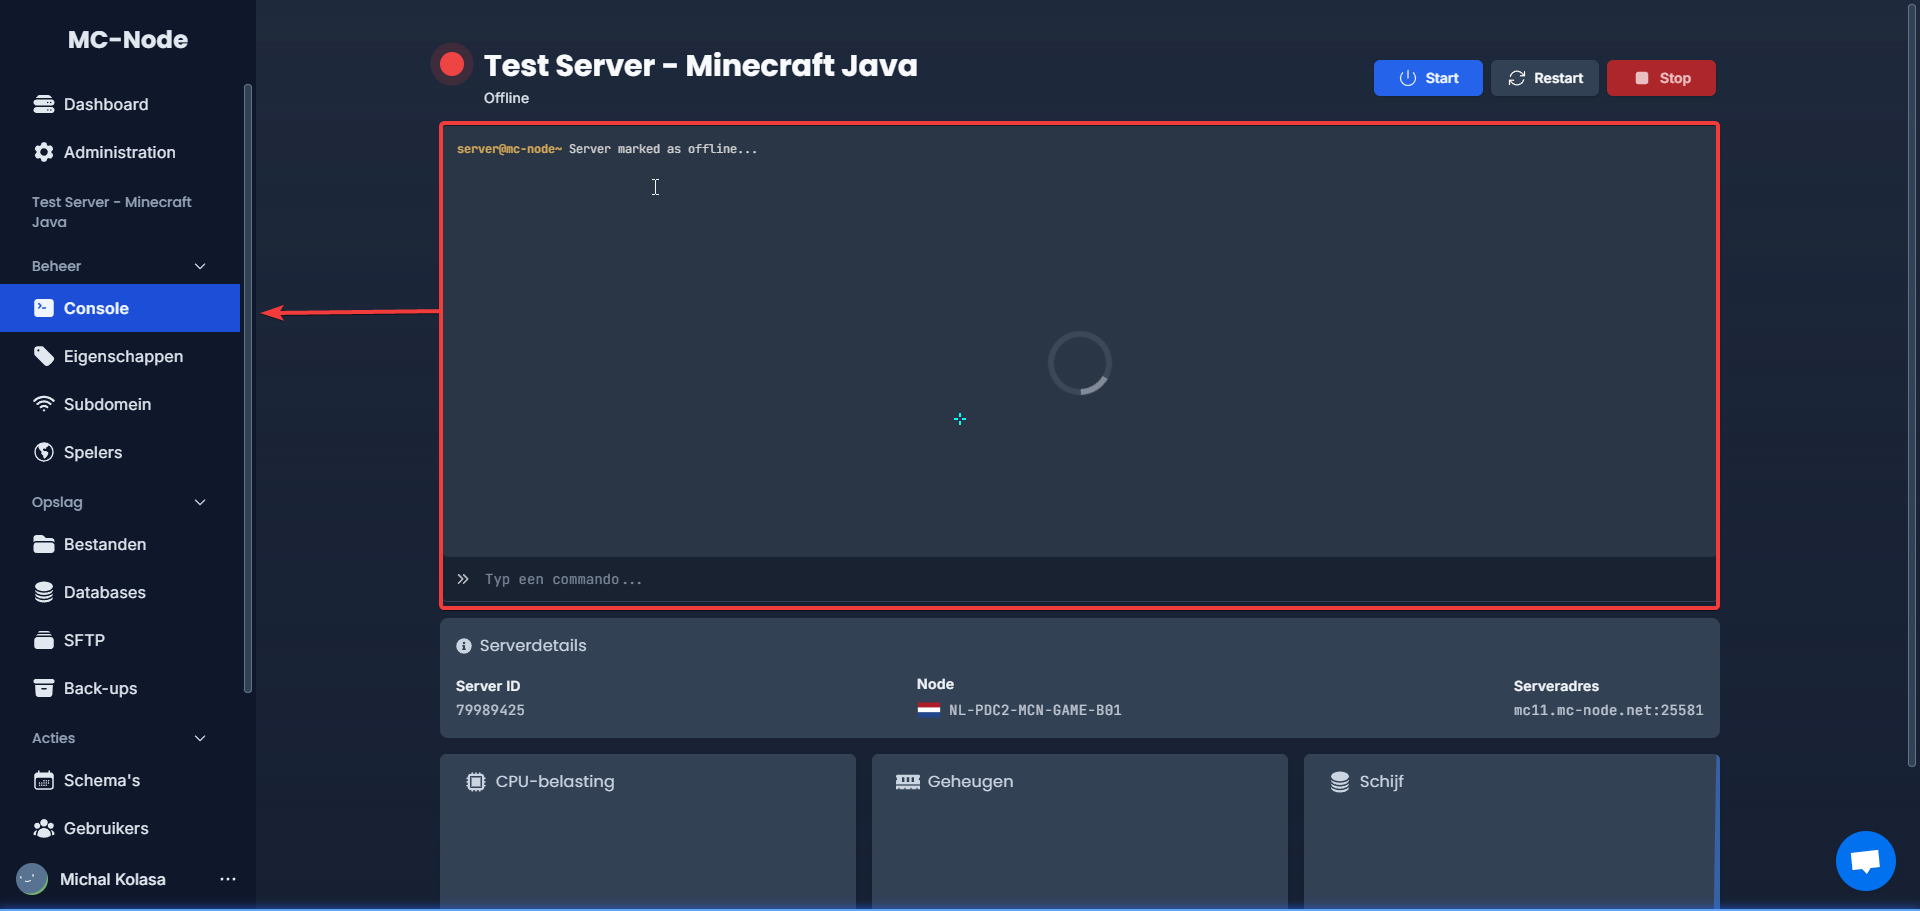Image resolution: width=1920 pixels, height=911 pixels.
Task: Open the Subdomein page
Action: pyautogui.click(x=120, y=404)
